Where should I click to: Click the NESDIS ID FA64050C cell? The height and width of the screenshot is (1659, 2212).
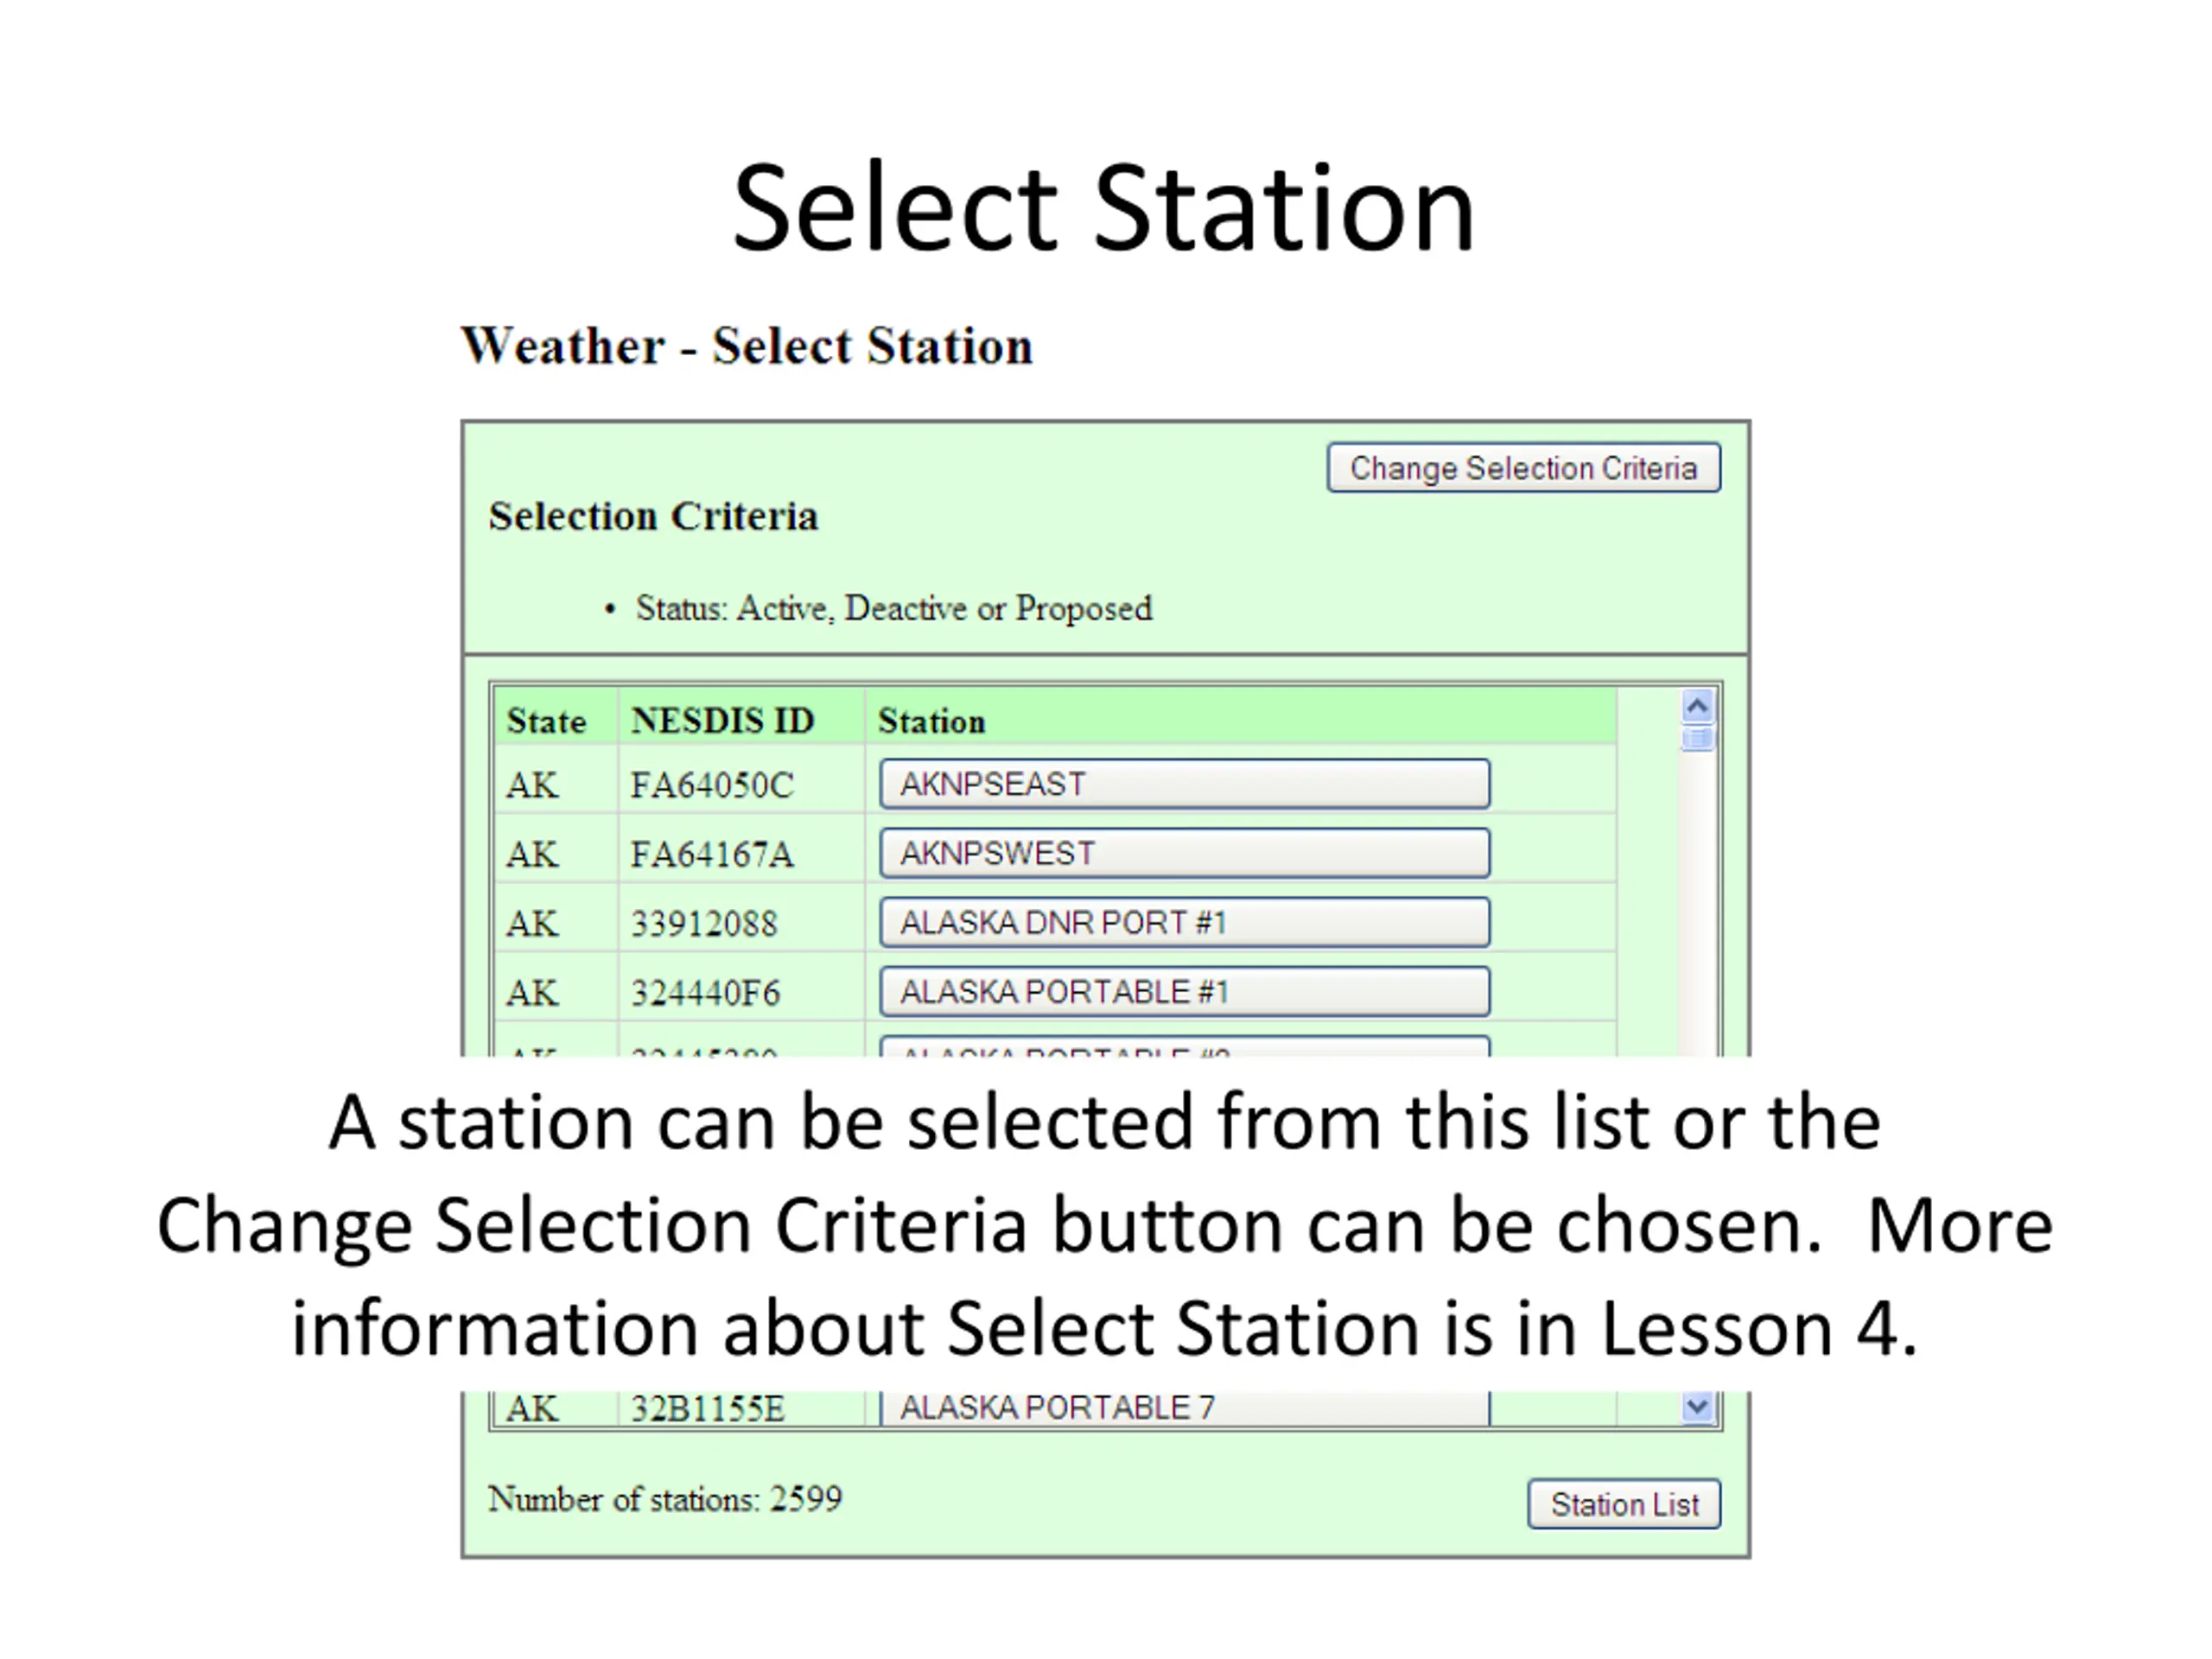coord(712,785)
